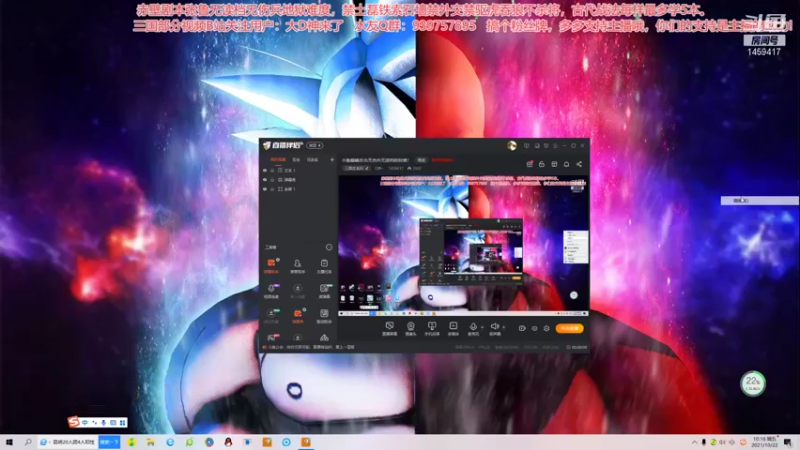Click the phone casting icon in the bottom toolbar

click(x=432, y=329)
